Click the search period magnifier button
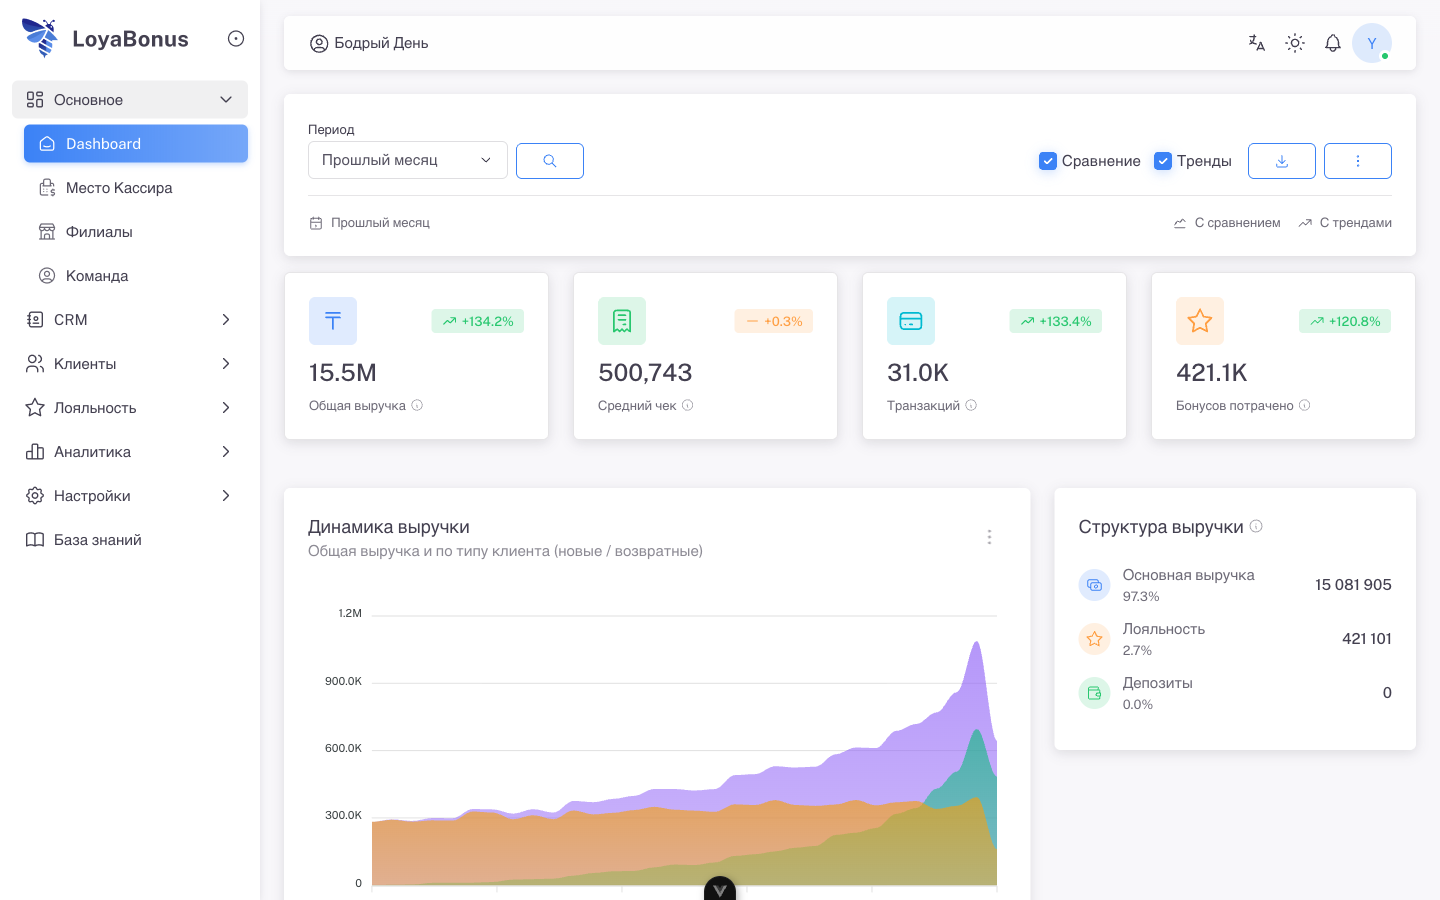 [x=550, y=161]
